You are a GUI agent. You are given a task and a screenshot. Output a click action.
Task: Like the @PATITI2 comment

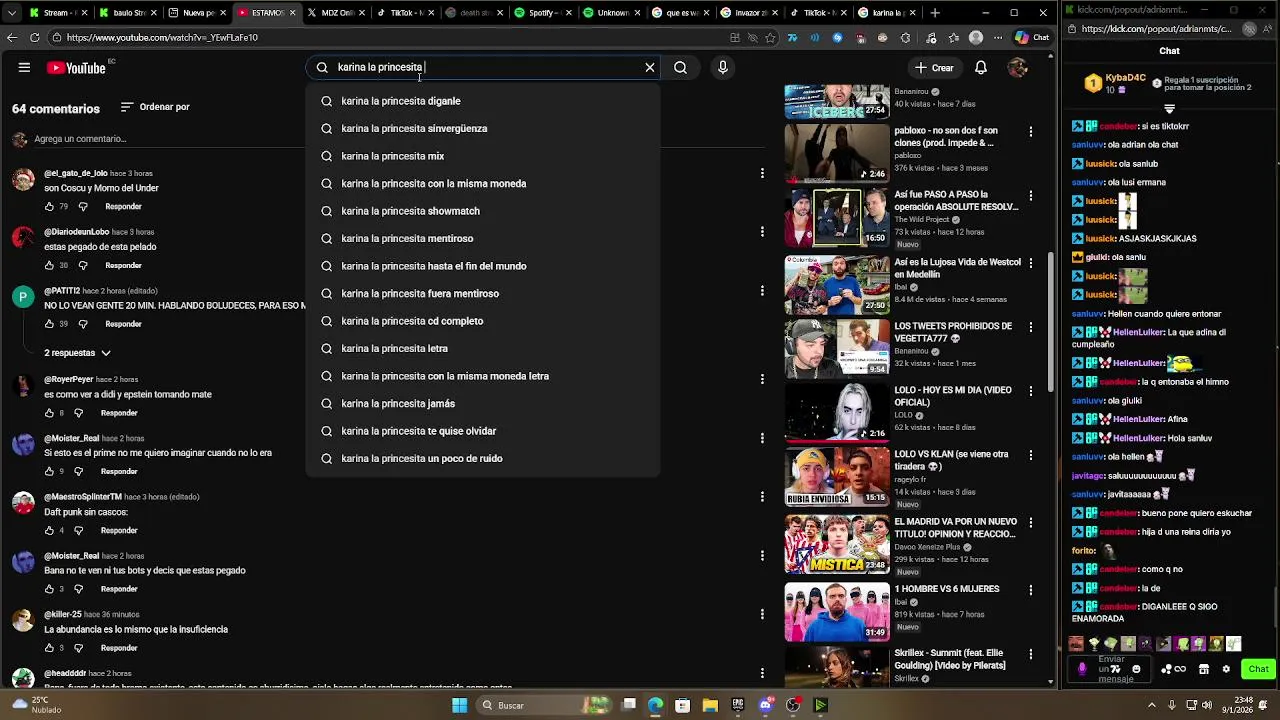point(49,324)
